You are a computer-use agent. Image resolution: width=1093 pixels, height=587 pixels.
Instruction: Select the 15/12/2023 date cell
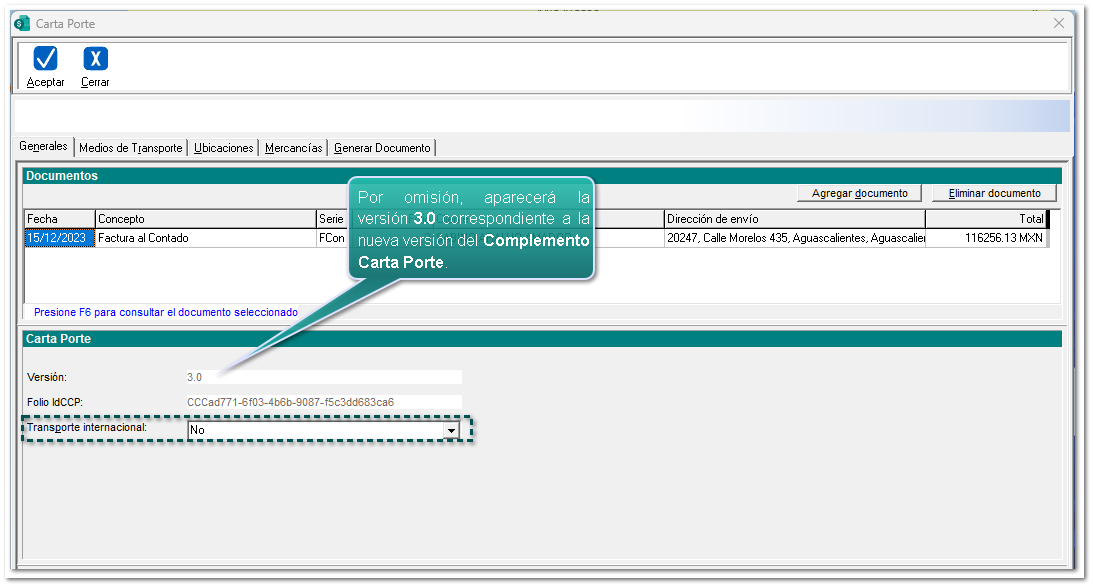(59, 238)
